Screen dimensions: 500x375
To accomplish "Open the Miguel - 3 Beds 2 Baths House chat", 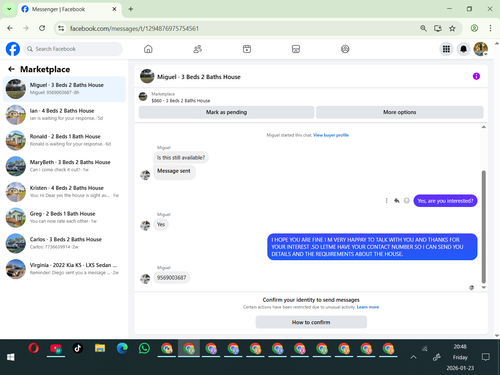I will click(64, 89).
